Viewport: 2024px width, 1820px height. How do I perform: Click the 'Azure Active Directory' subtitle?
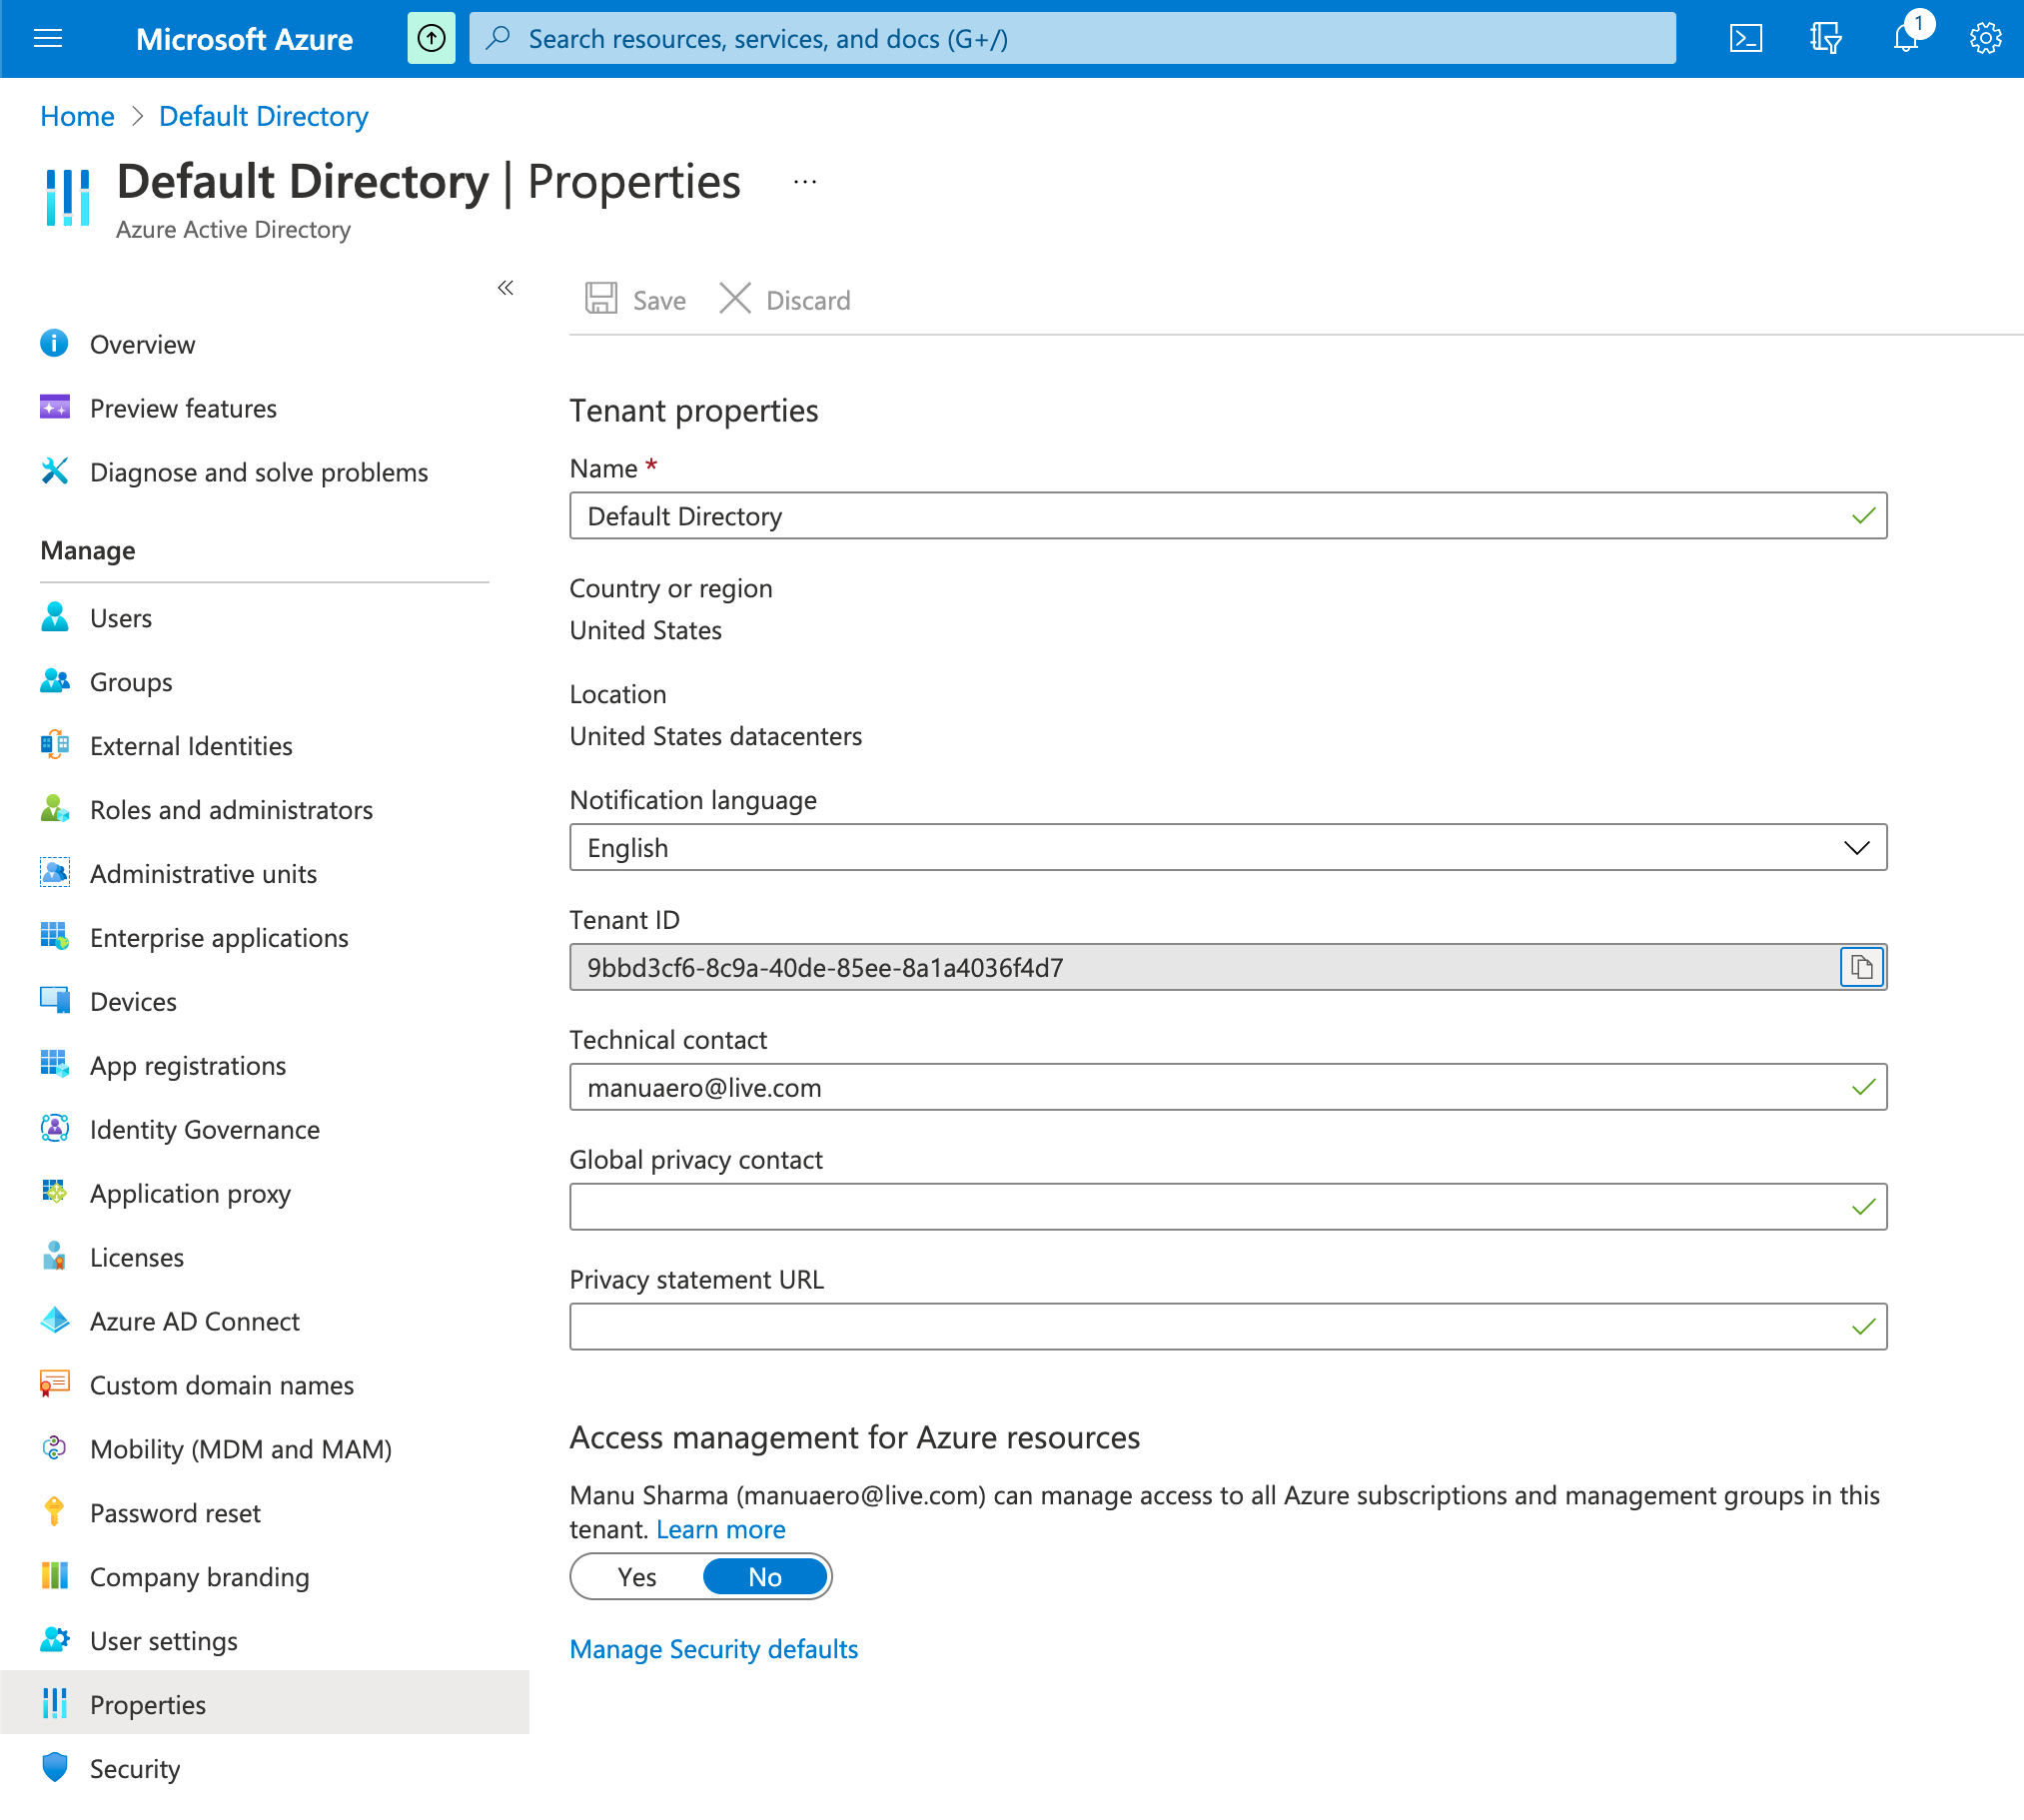[233, 229]
